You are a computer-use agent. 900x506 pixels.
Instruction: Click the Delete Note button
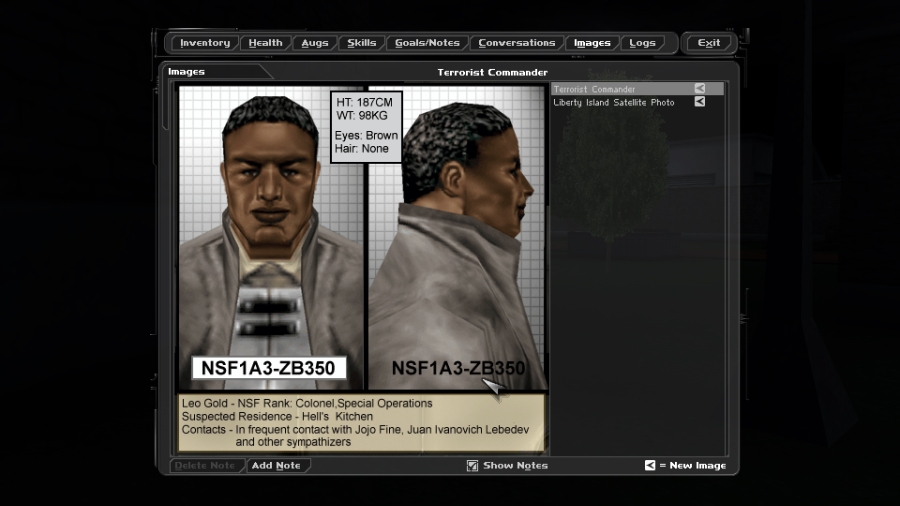[x=205, y=465]
